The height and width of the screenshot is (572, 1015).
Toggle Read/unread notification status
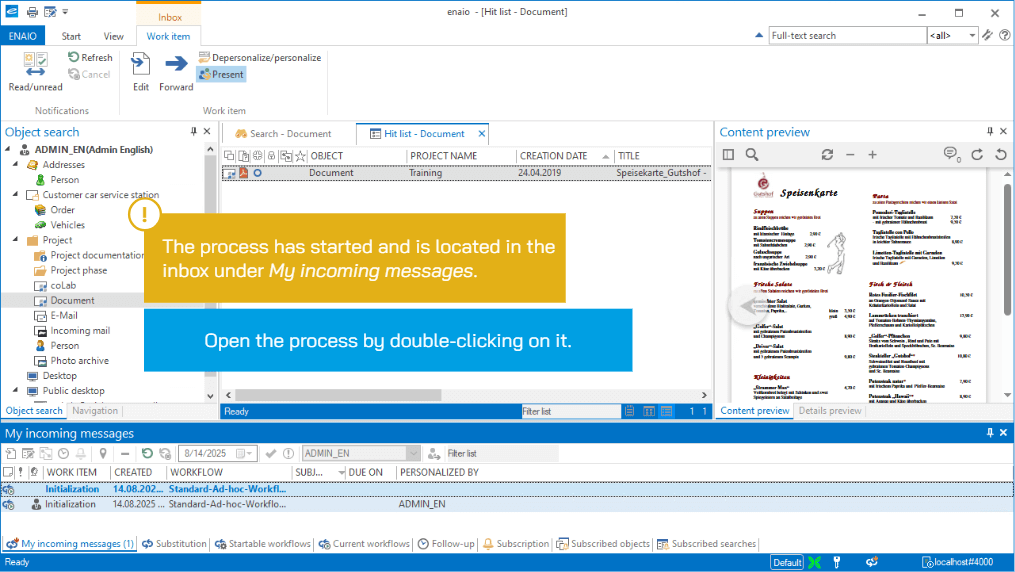coord(35,64)
